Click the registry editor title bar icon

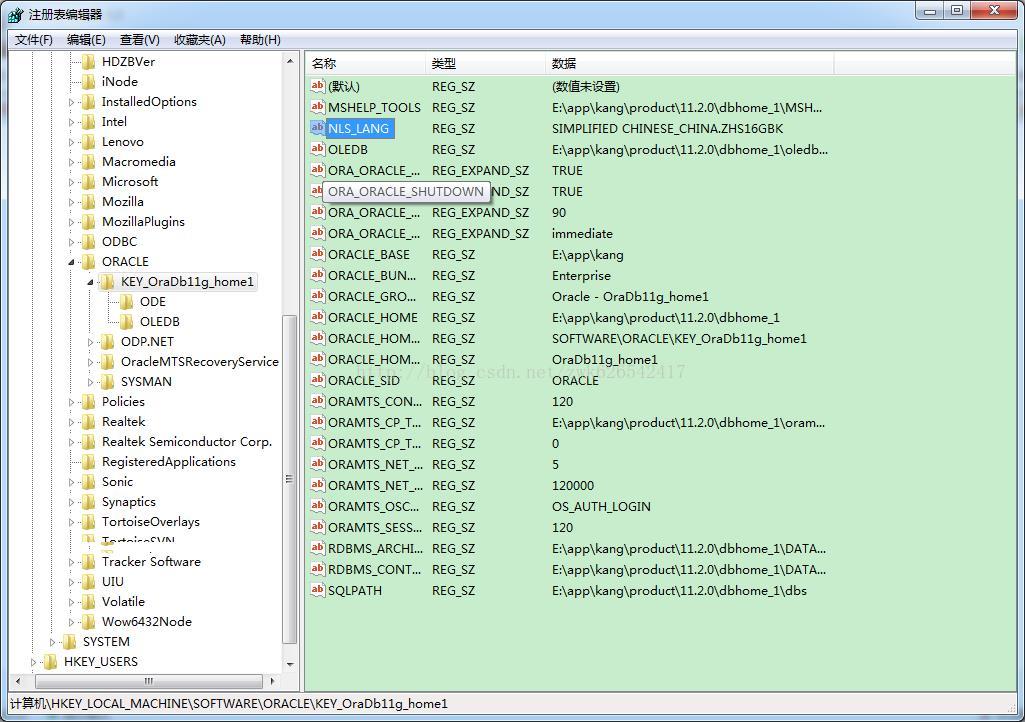point(16,14)
